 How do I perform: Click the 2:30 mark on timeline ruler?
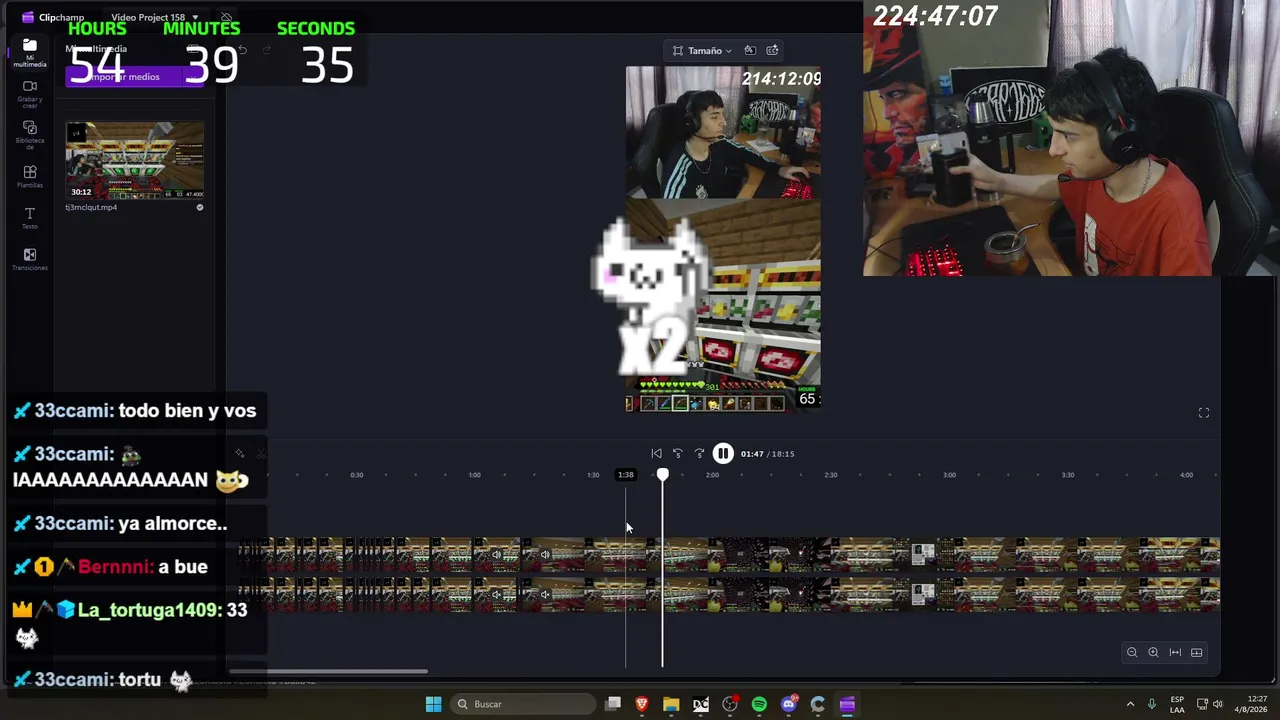831,475
